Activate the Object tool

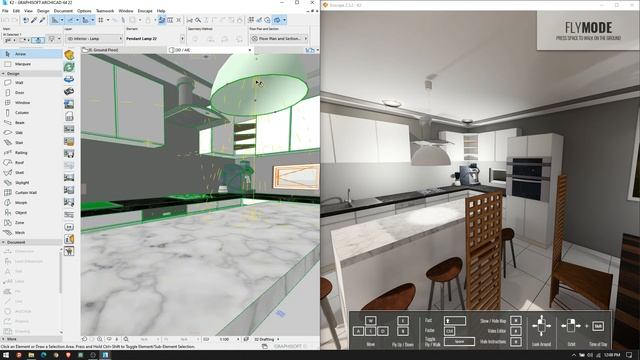pos(31,213)
